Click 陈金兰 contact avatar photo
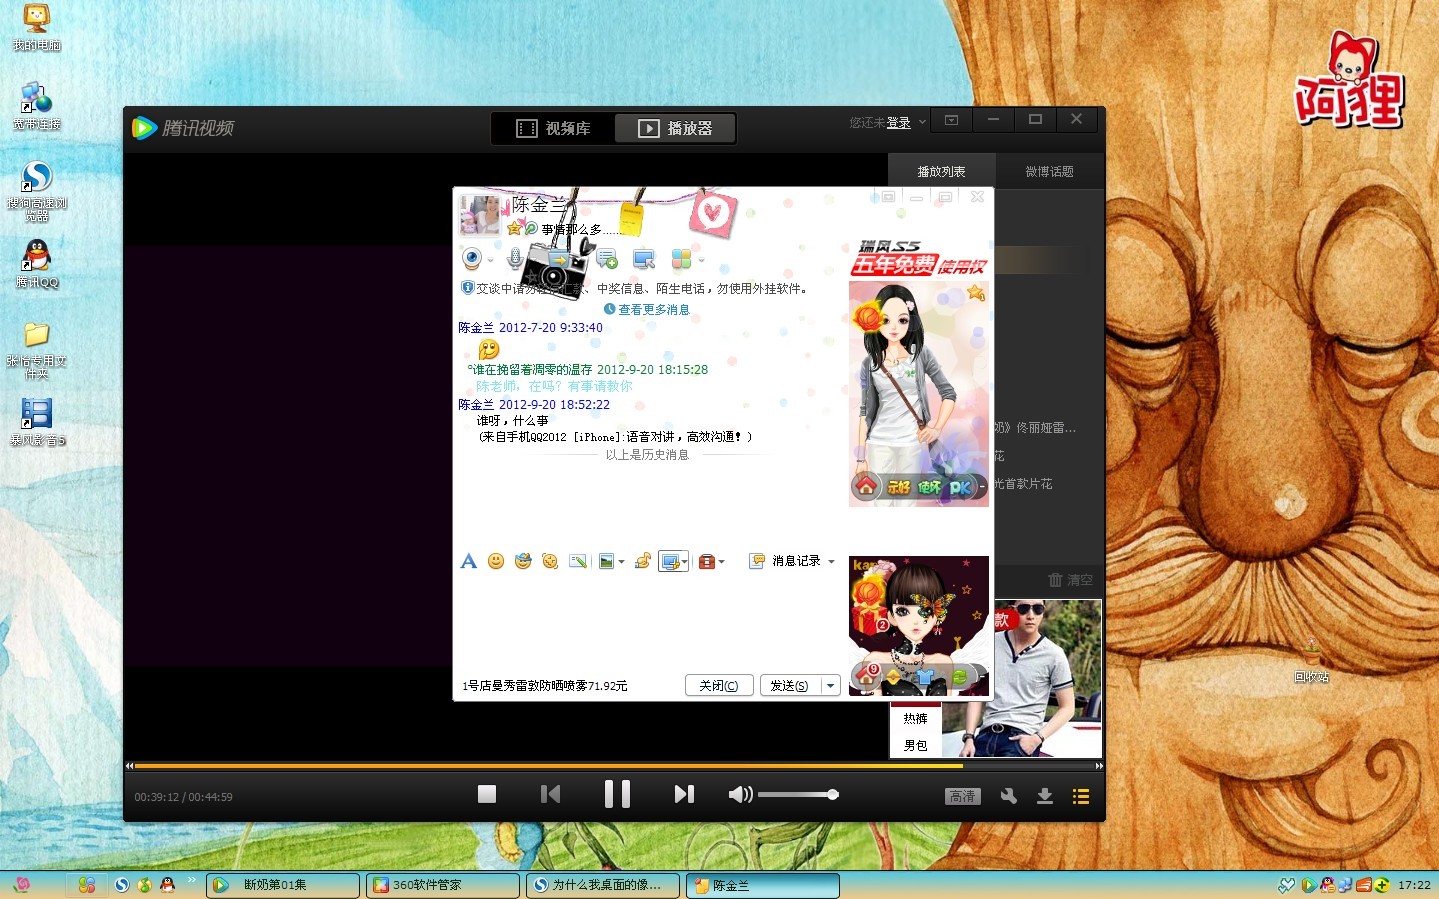This screenshot has width=1439, height=899. point(479,215)
